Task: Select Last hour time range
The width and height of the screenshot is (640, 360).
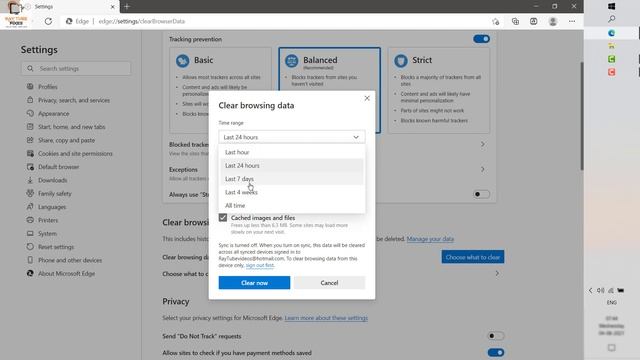Action: (x=292, y=152)
